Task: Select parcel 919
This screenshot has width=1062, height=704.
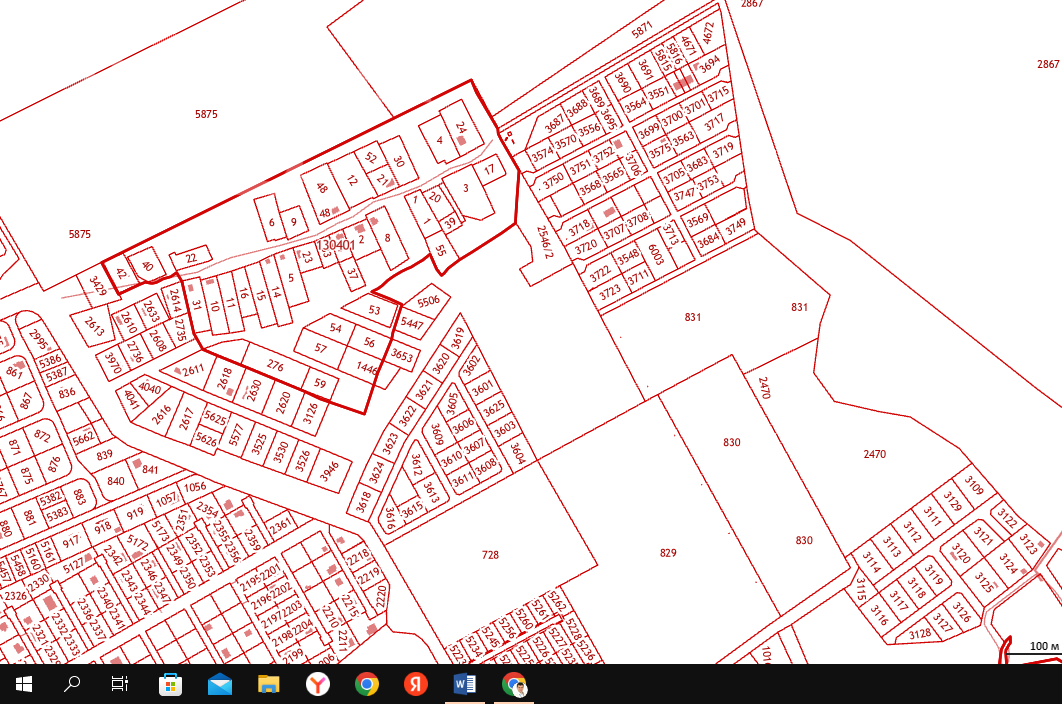Action: point(134,513)
